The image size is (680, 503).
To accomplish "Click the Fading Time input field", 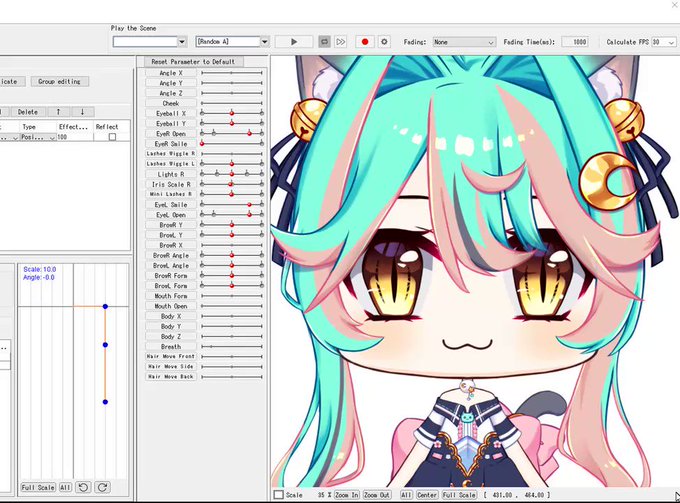I will pos(575,42).
